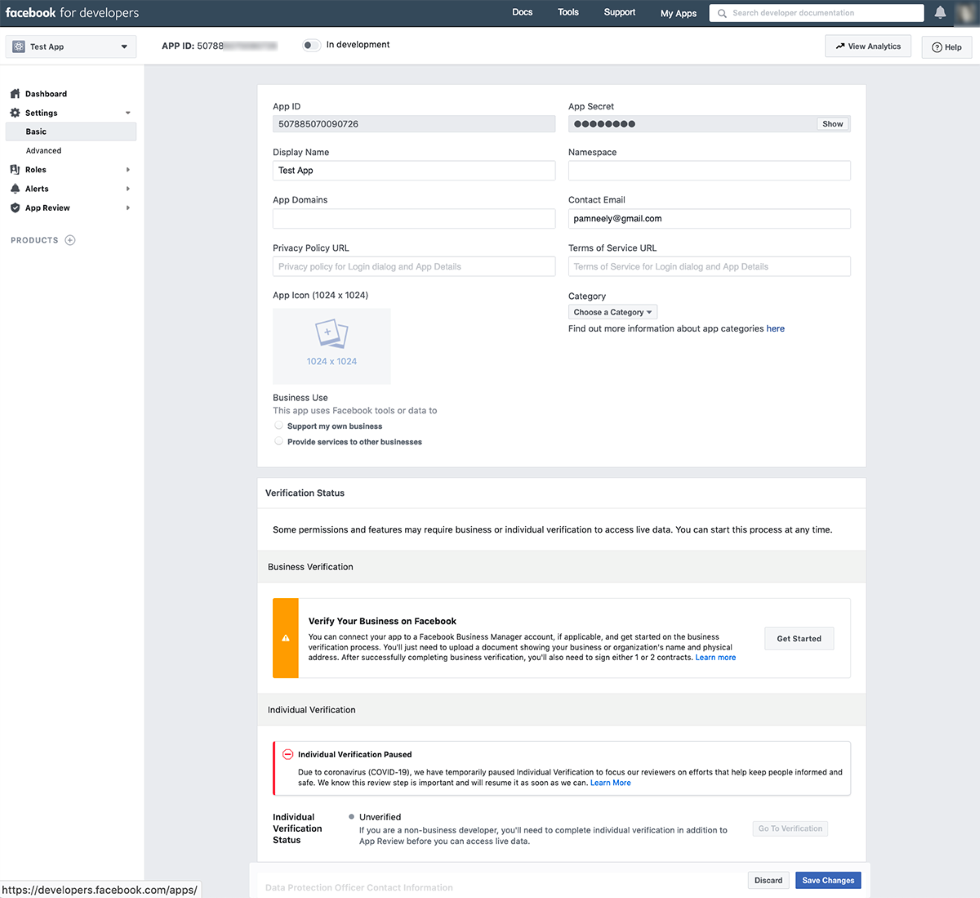Click the Roles icon in sidebar
980x898 pixels.
pos(16,169)
